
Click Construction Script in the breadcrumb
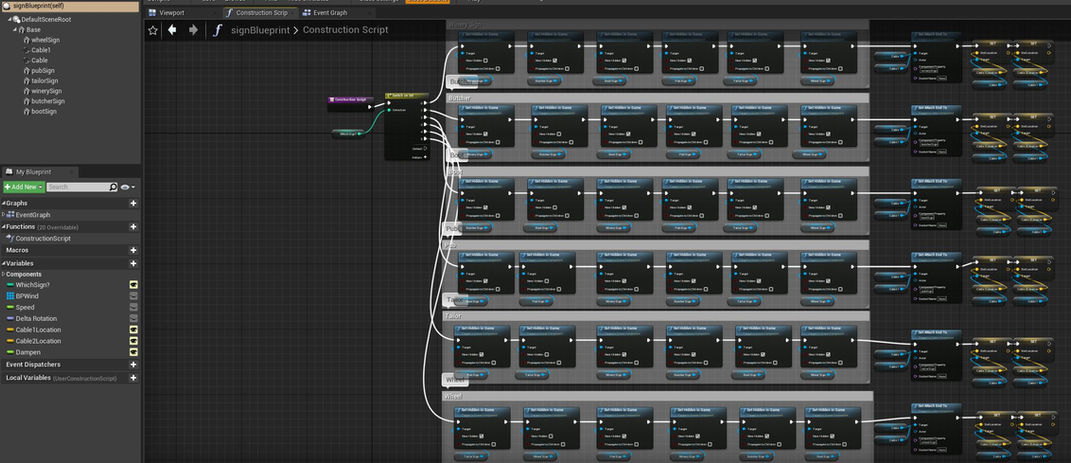point(346,30)
